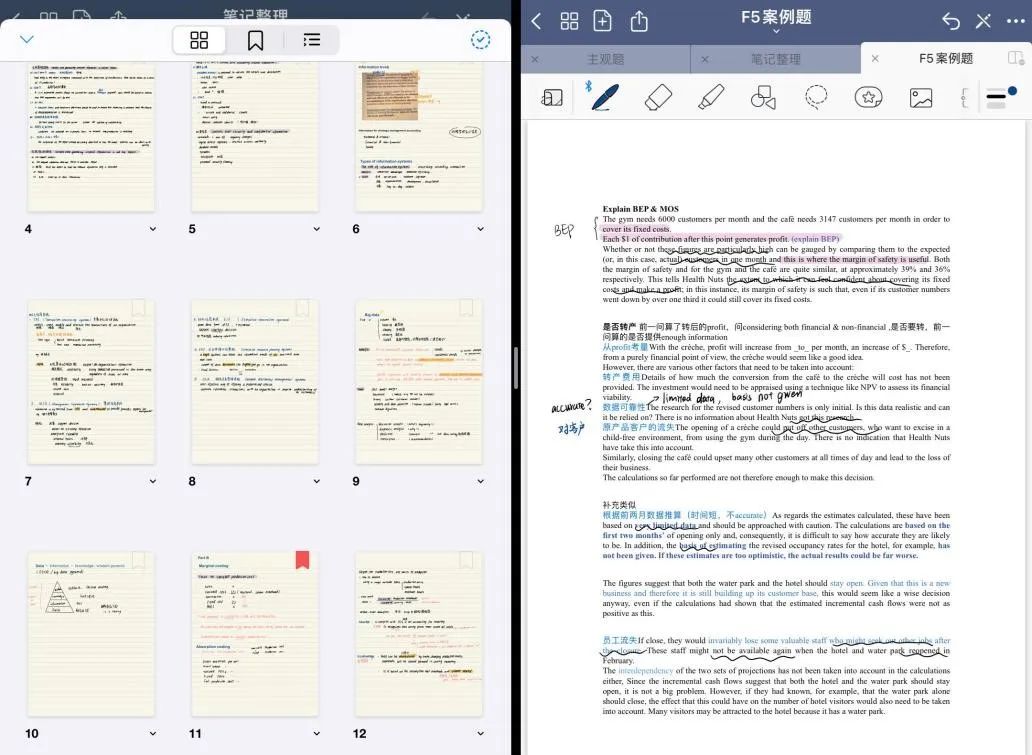Select the Eraser tool
The image size is (1032, 755).
coord(658,97)
